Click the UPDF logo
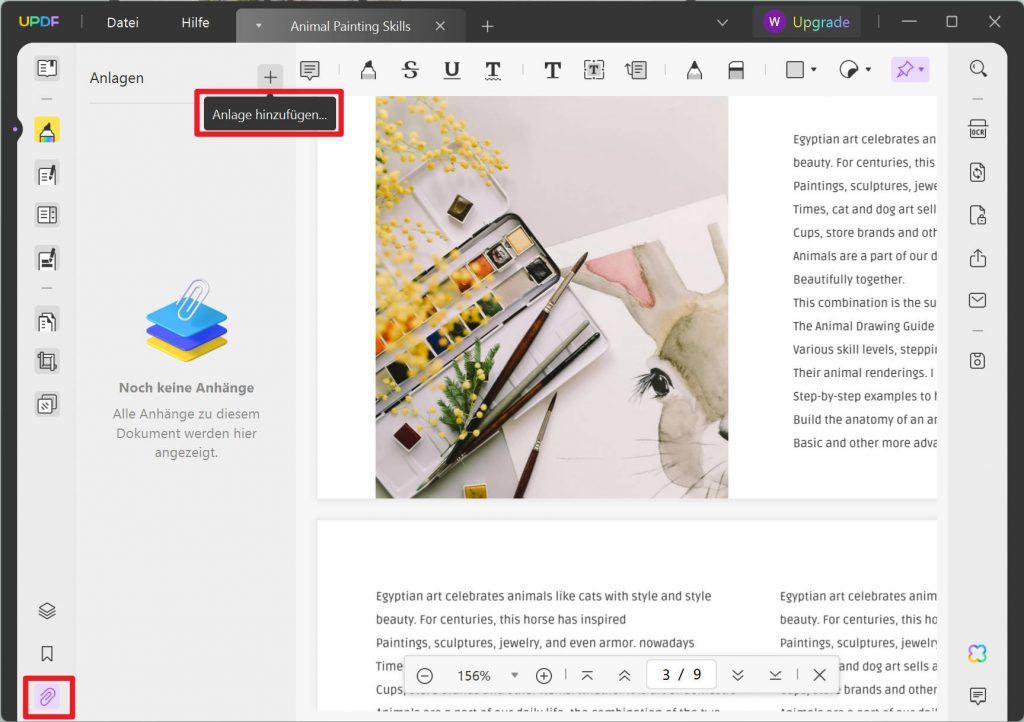 coord(39,22)
